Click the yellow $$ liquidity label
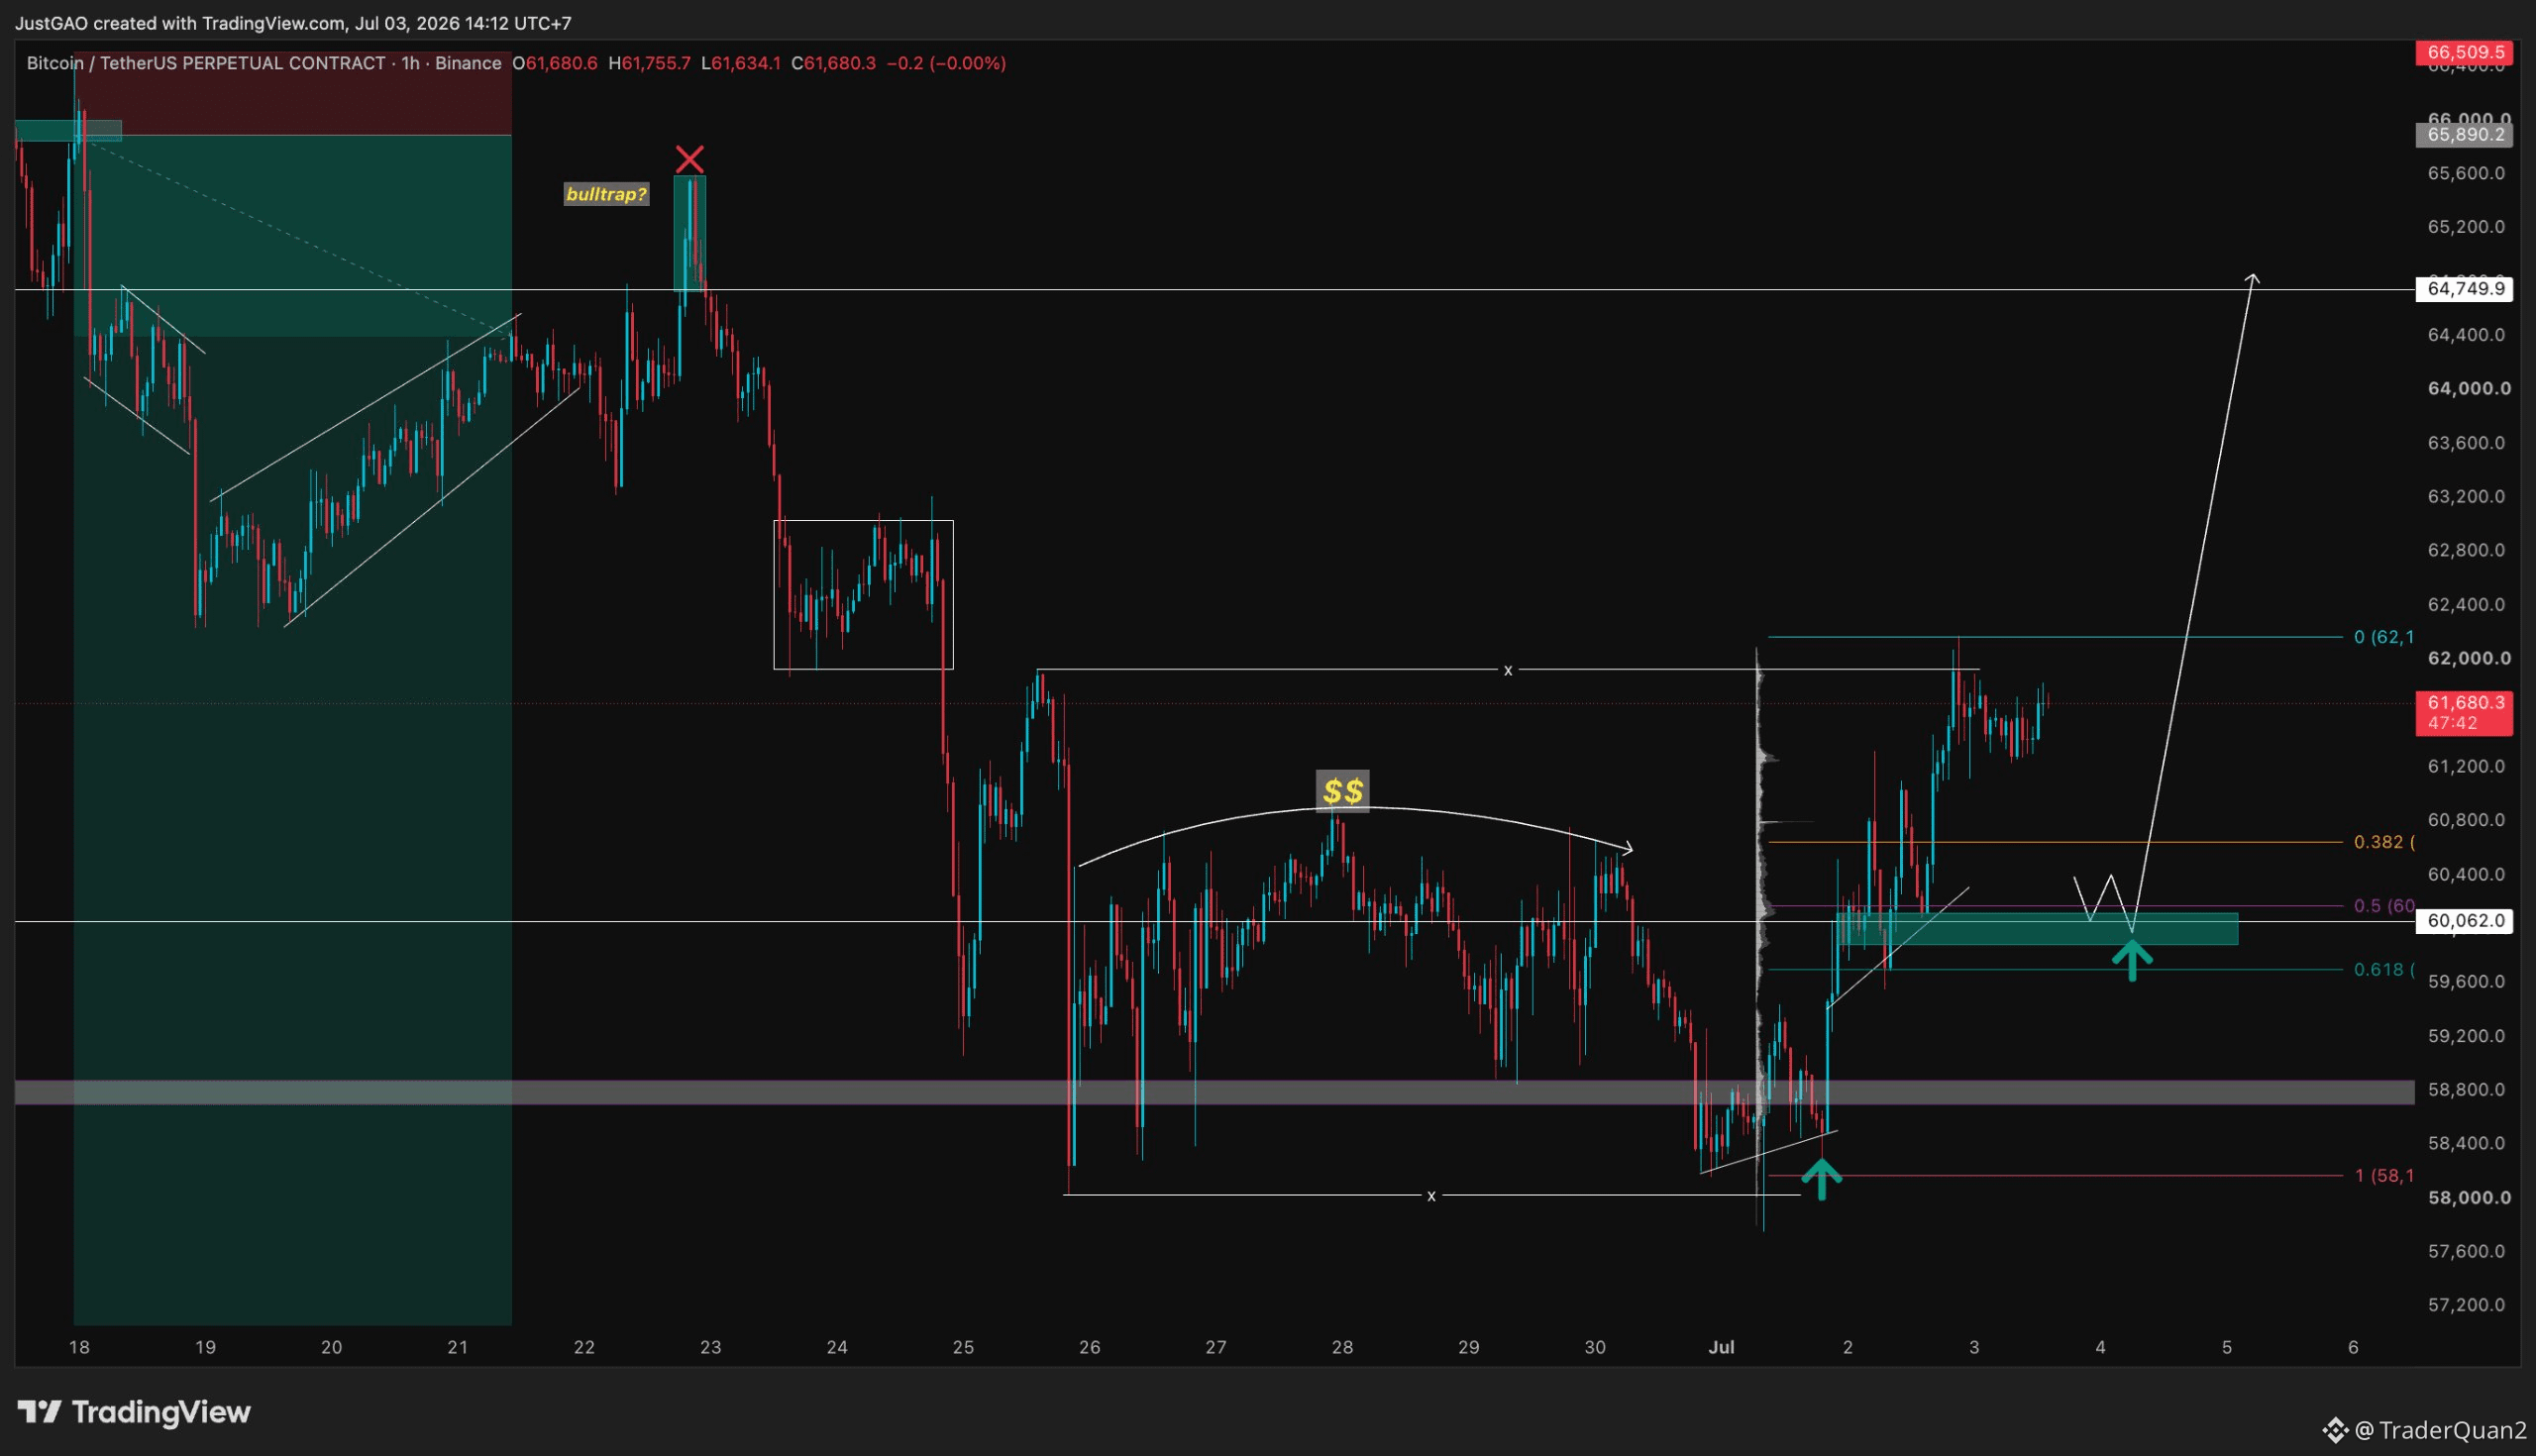This screenshot has height=1456, width=2536. click(x=1342, y=791)
